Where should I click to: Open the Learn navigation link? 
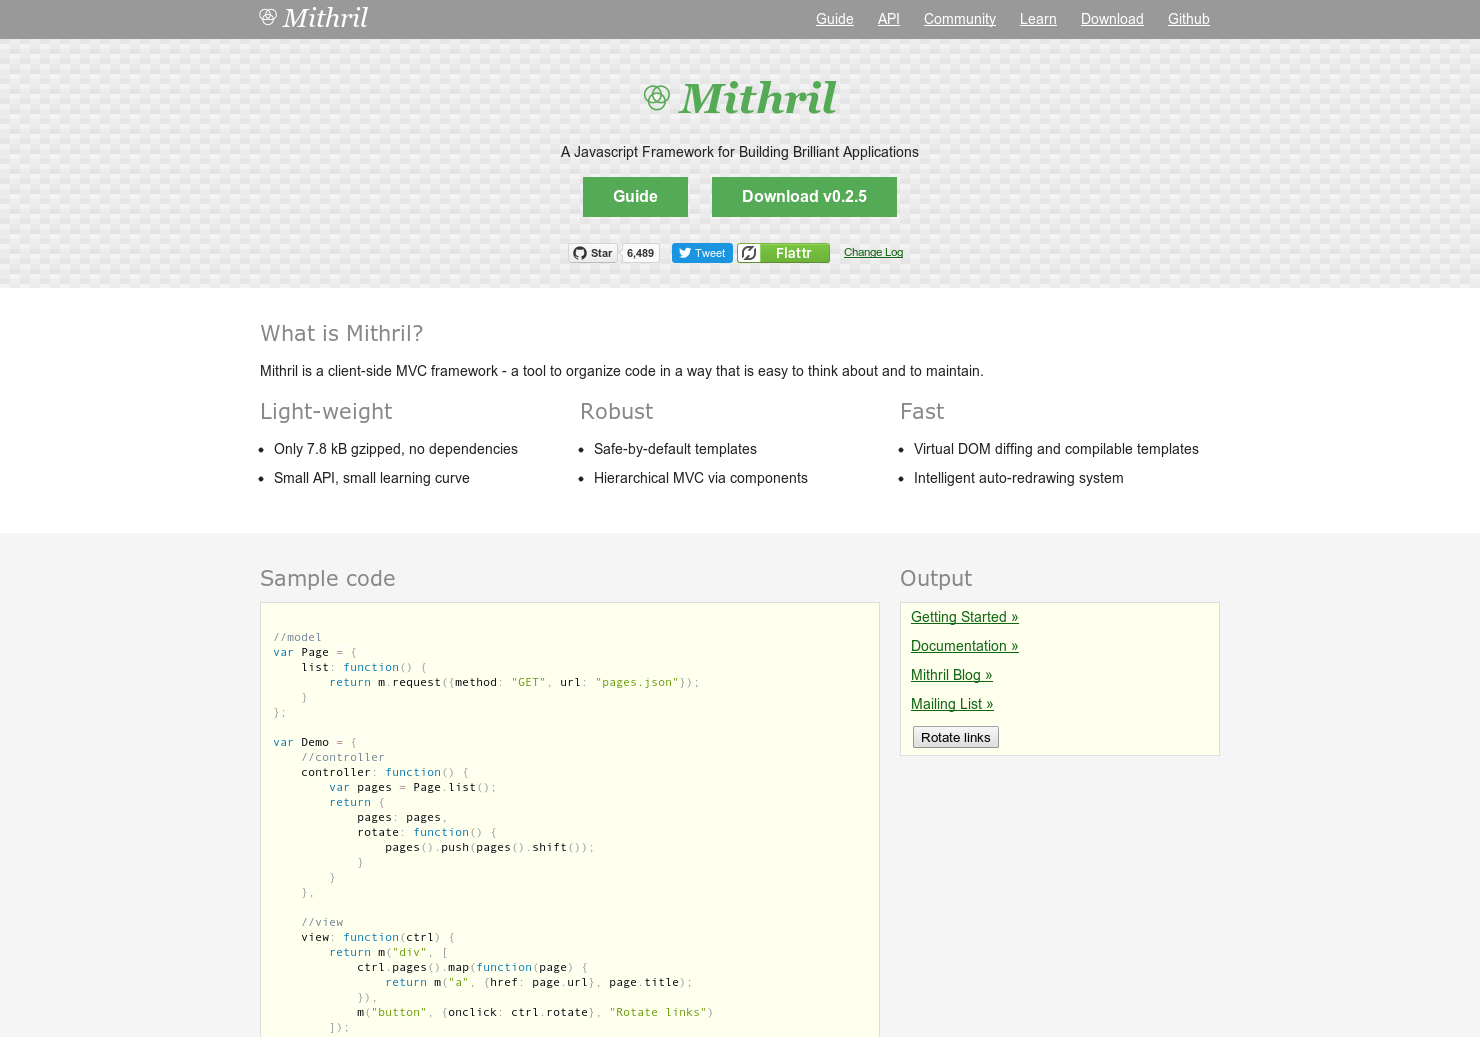[x=1038, y=19]
